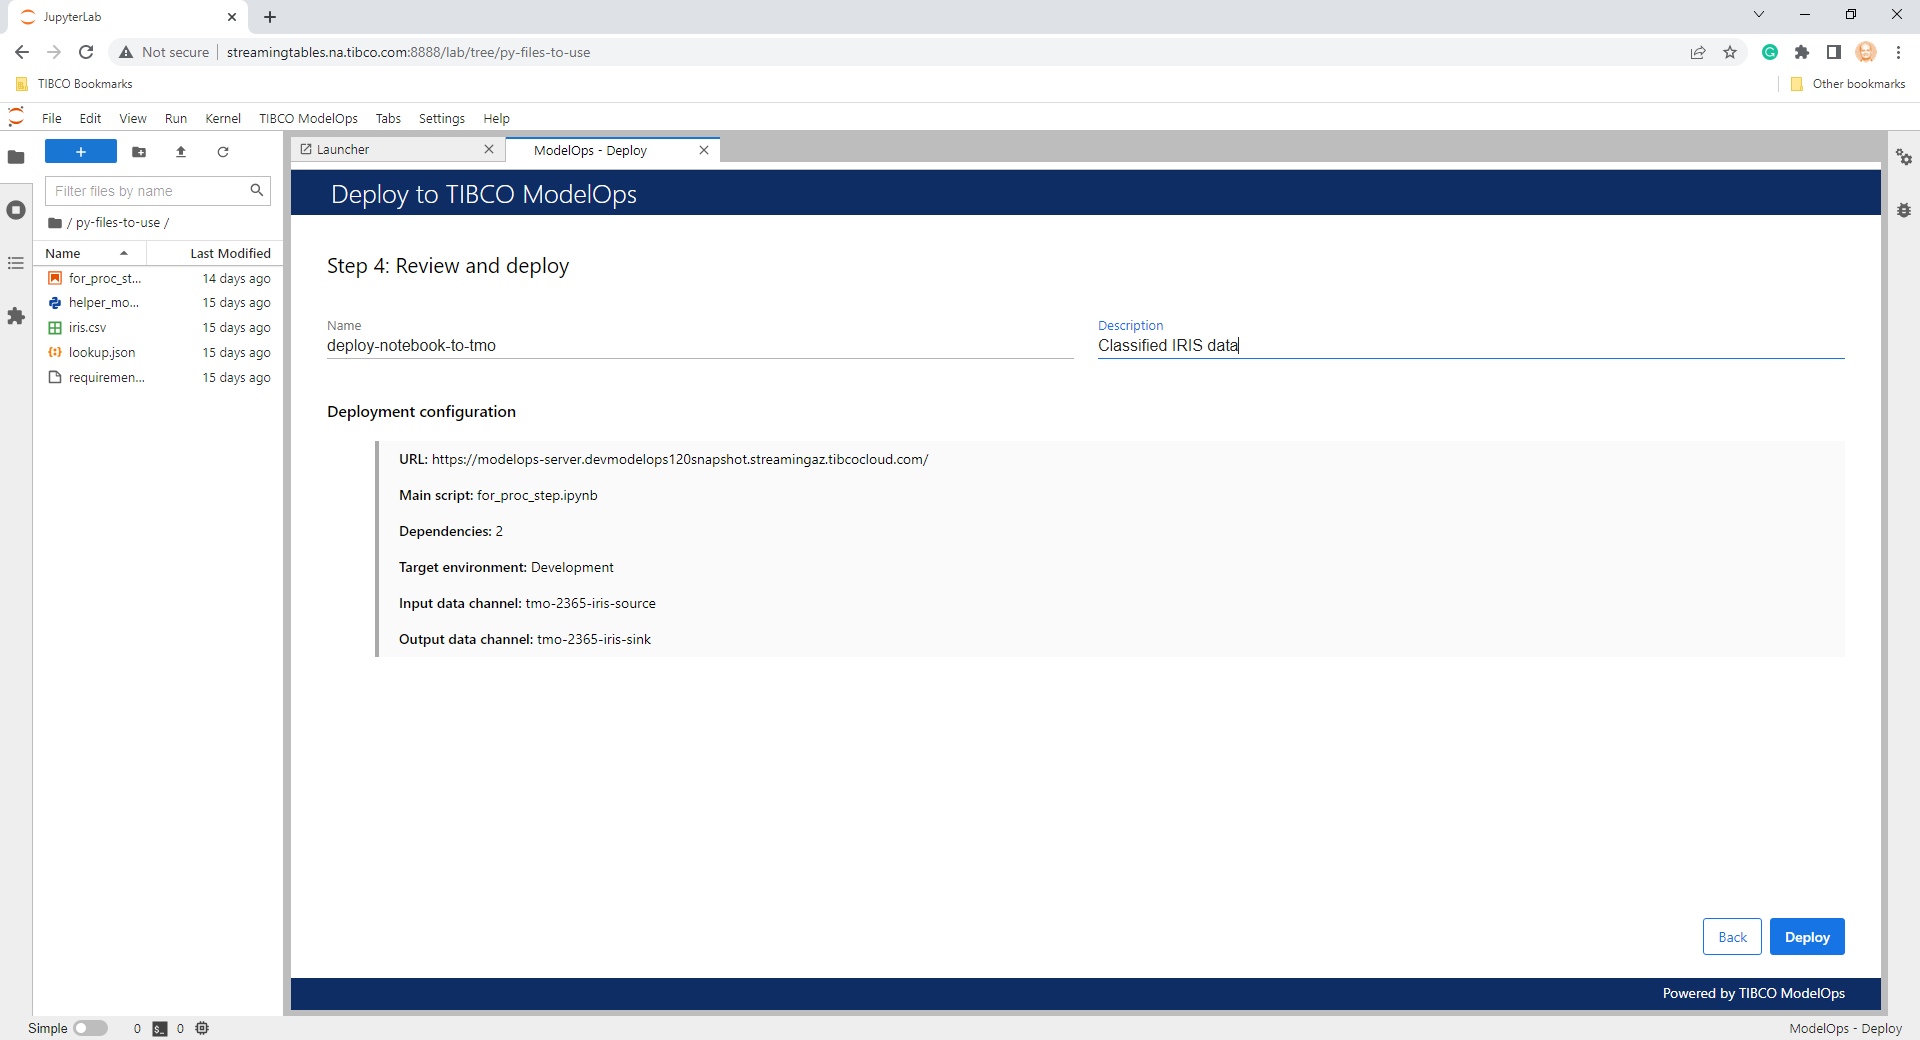Click the Deploy button

tap(1807, 937)
